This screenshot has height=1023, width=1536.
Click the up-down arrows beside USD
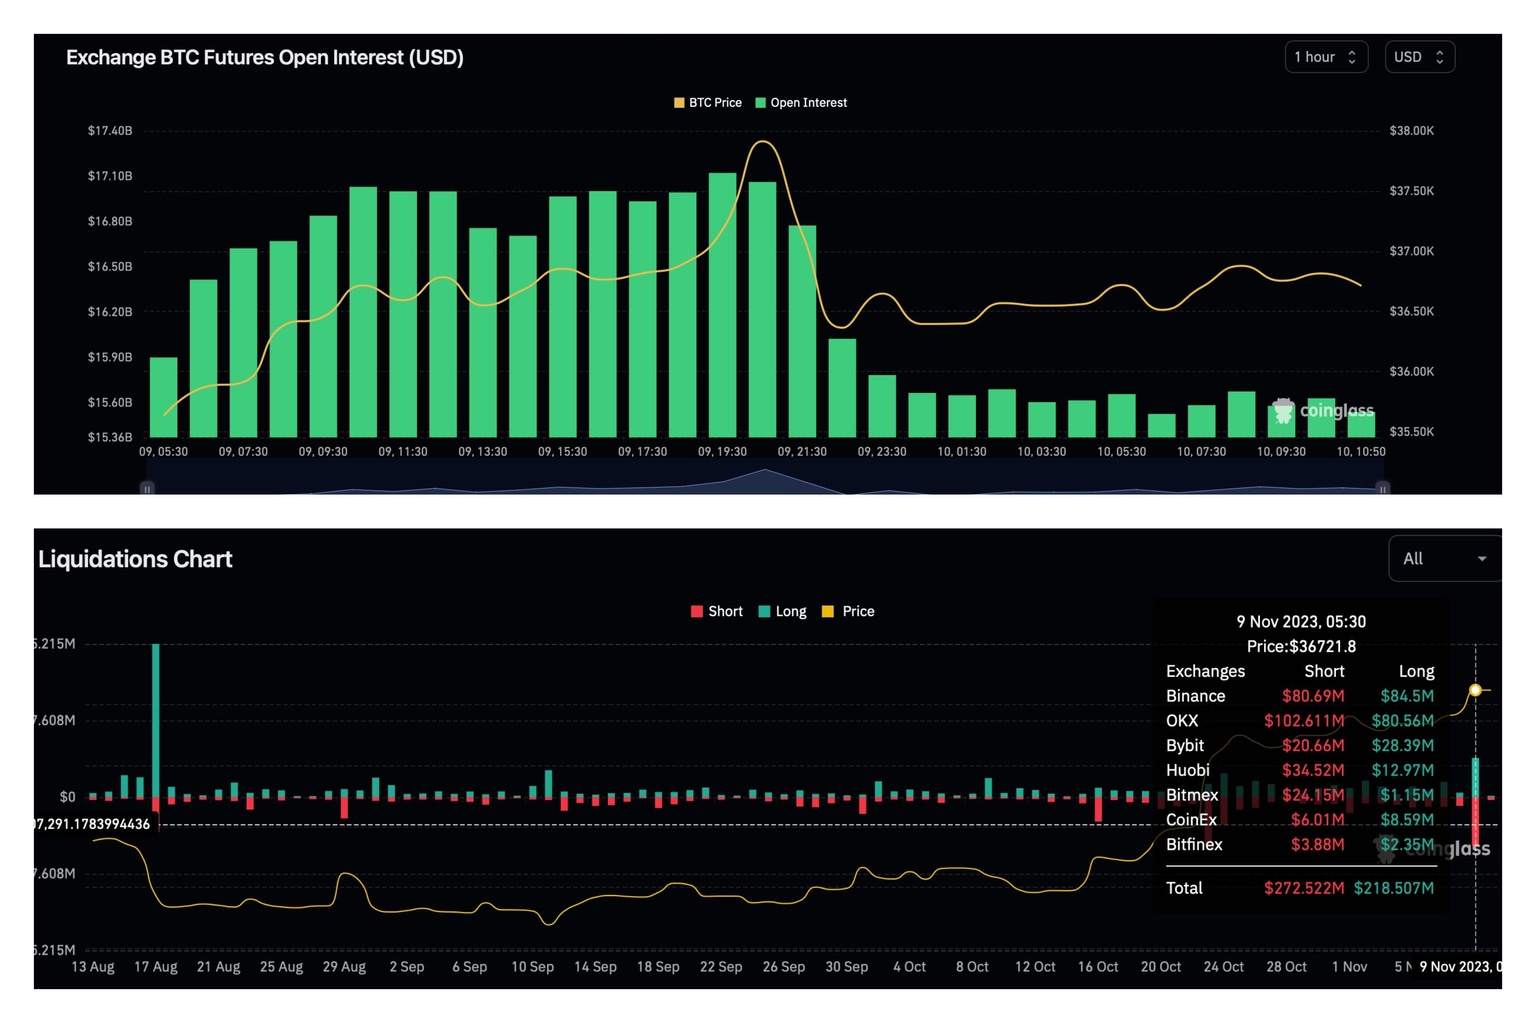click(1441, 57)
